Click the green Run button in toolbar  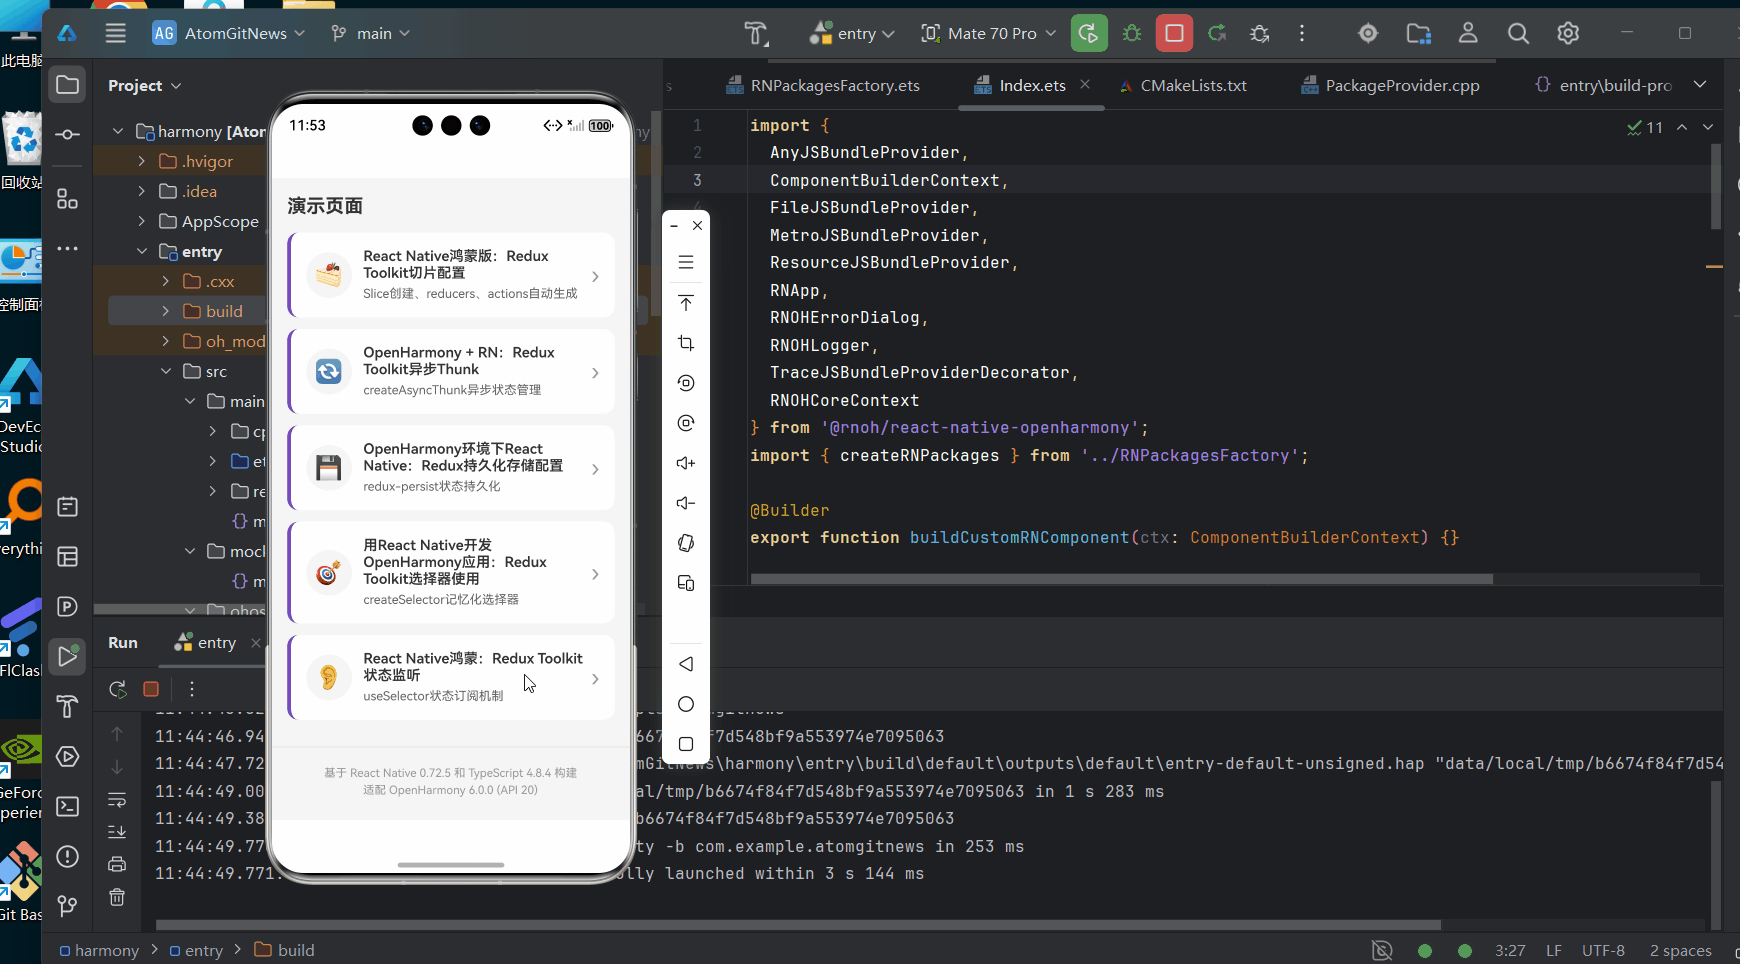[x=1089, y=33]
